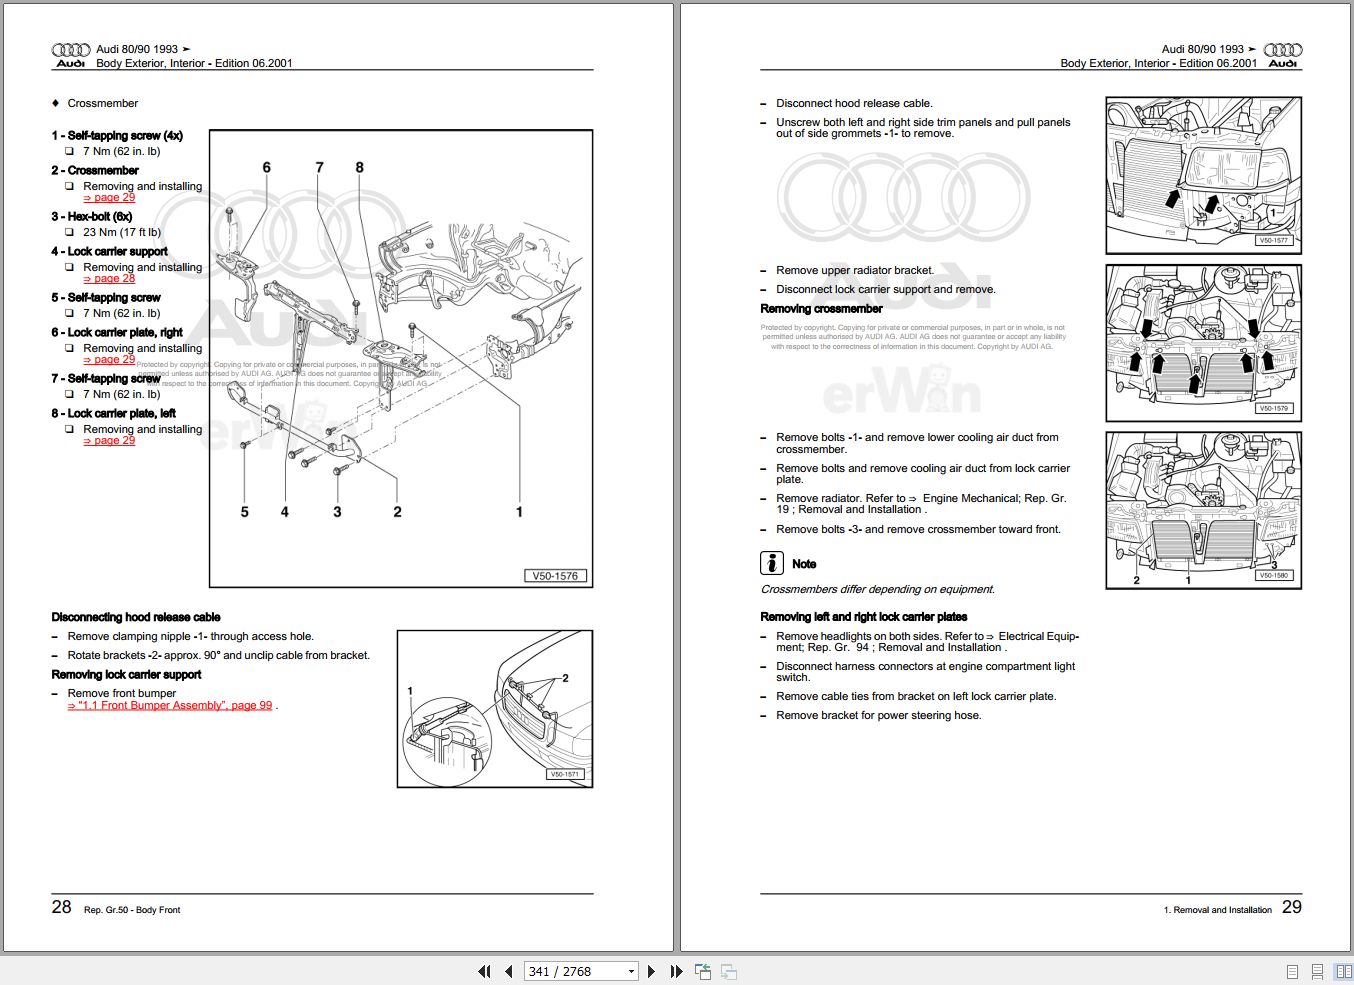Click footer text 'Rep. Gr.50 - Body Front'
1354x985 pixels.
tap(132, 910)
